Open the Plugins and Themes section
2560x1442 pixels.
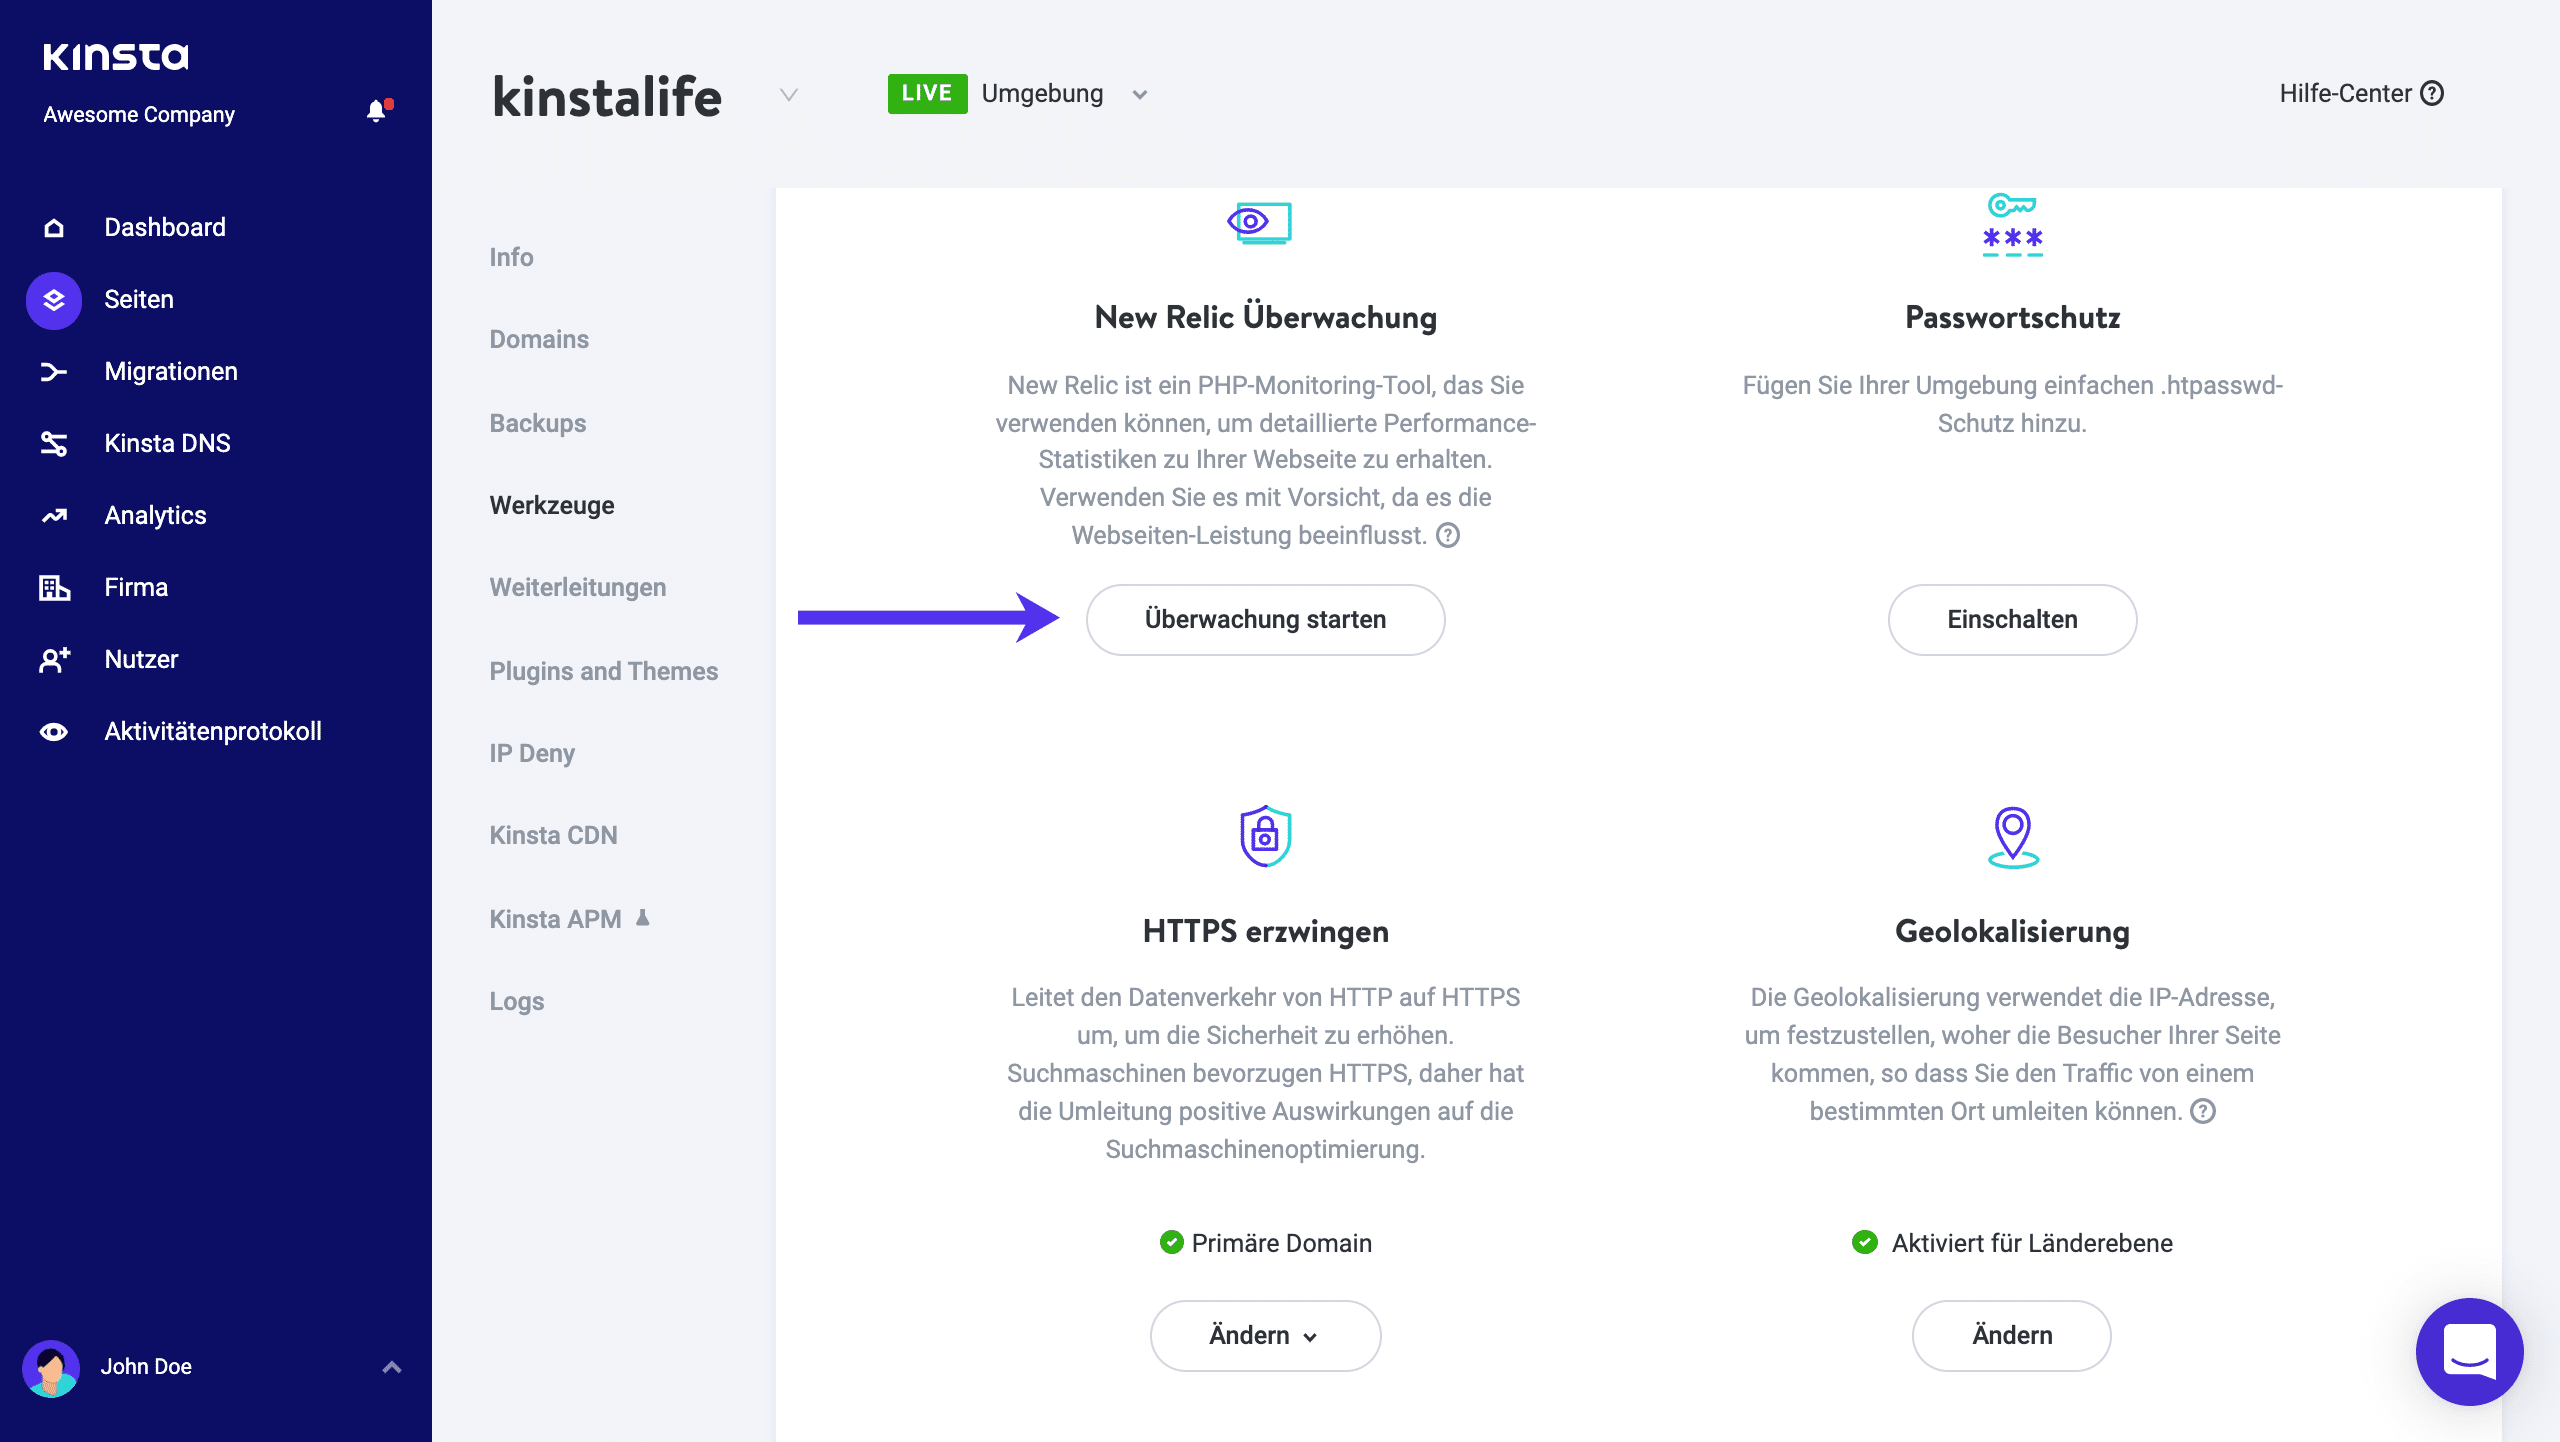click(603, 671)
